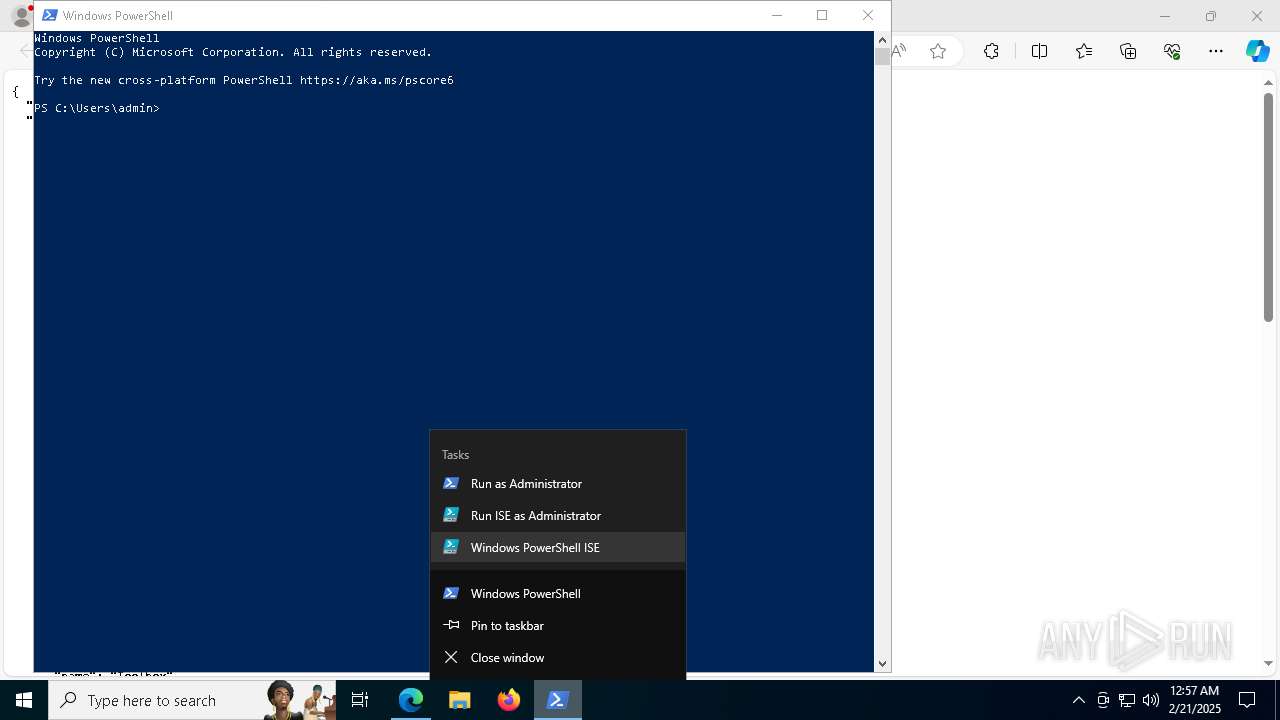The image size is (1280, 720).
Task: Add this page to favorites in Edge
Action: [938, 51]
